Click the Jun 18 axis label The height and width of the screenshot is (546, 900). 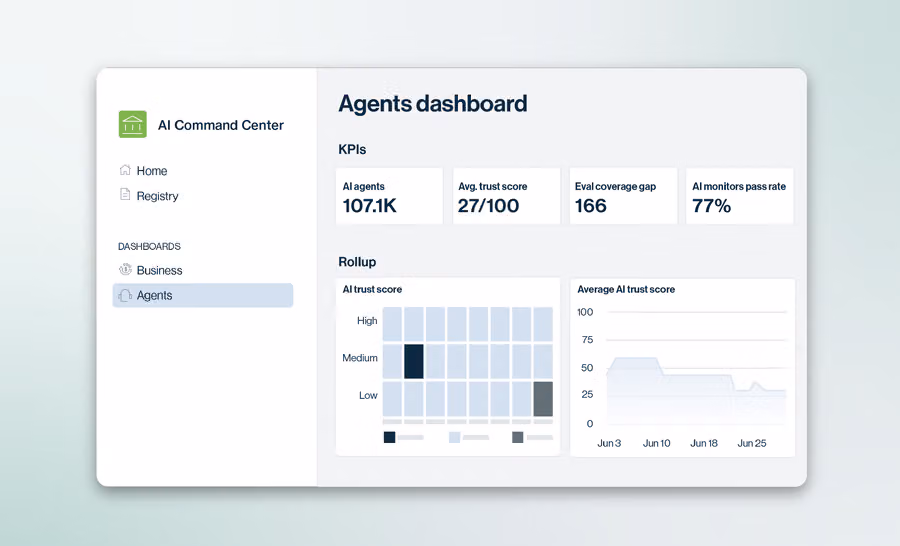(x=704, y=443)
